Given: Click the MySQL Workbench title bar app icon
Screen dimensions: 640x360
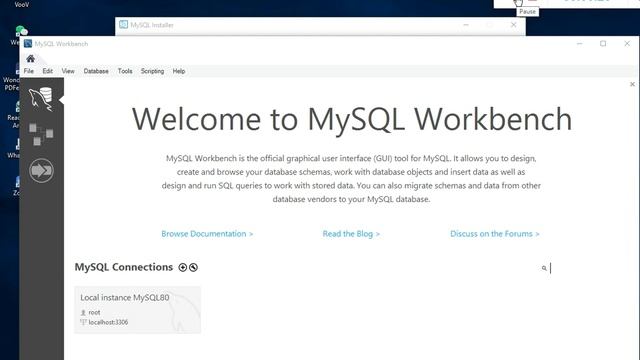Looking at the screenshot, I should coord(28,44).
